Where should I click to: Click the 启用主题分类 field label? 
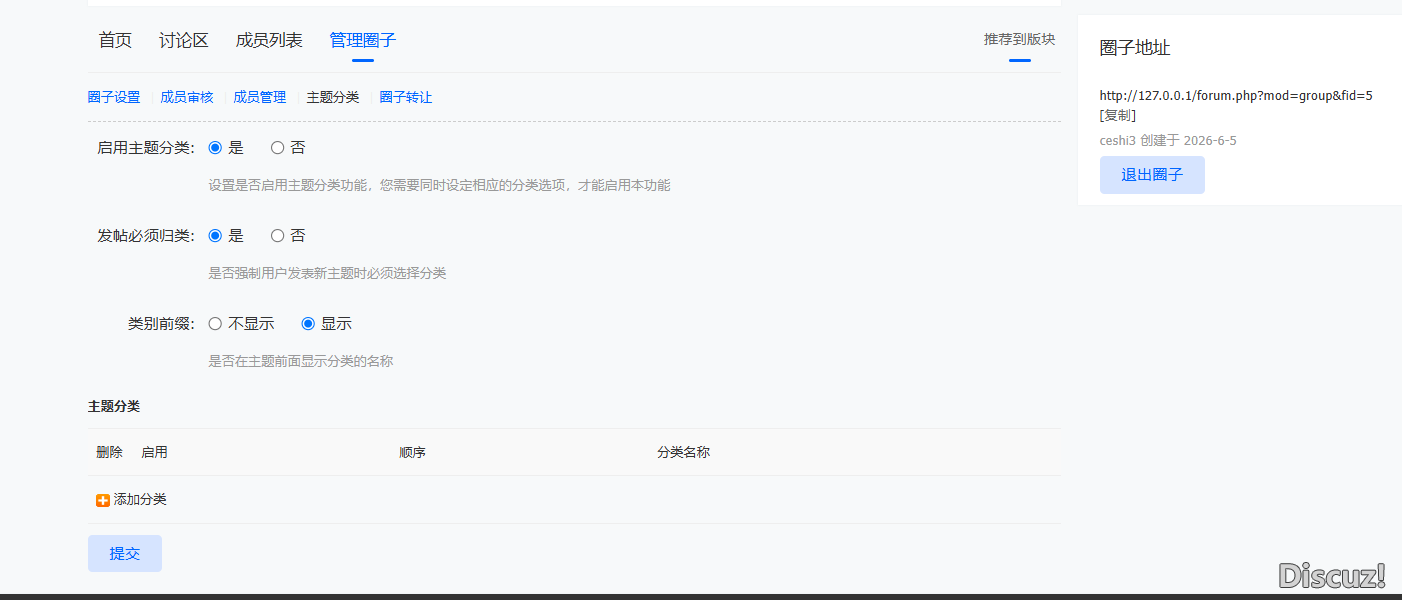[146, 148]
